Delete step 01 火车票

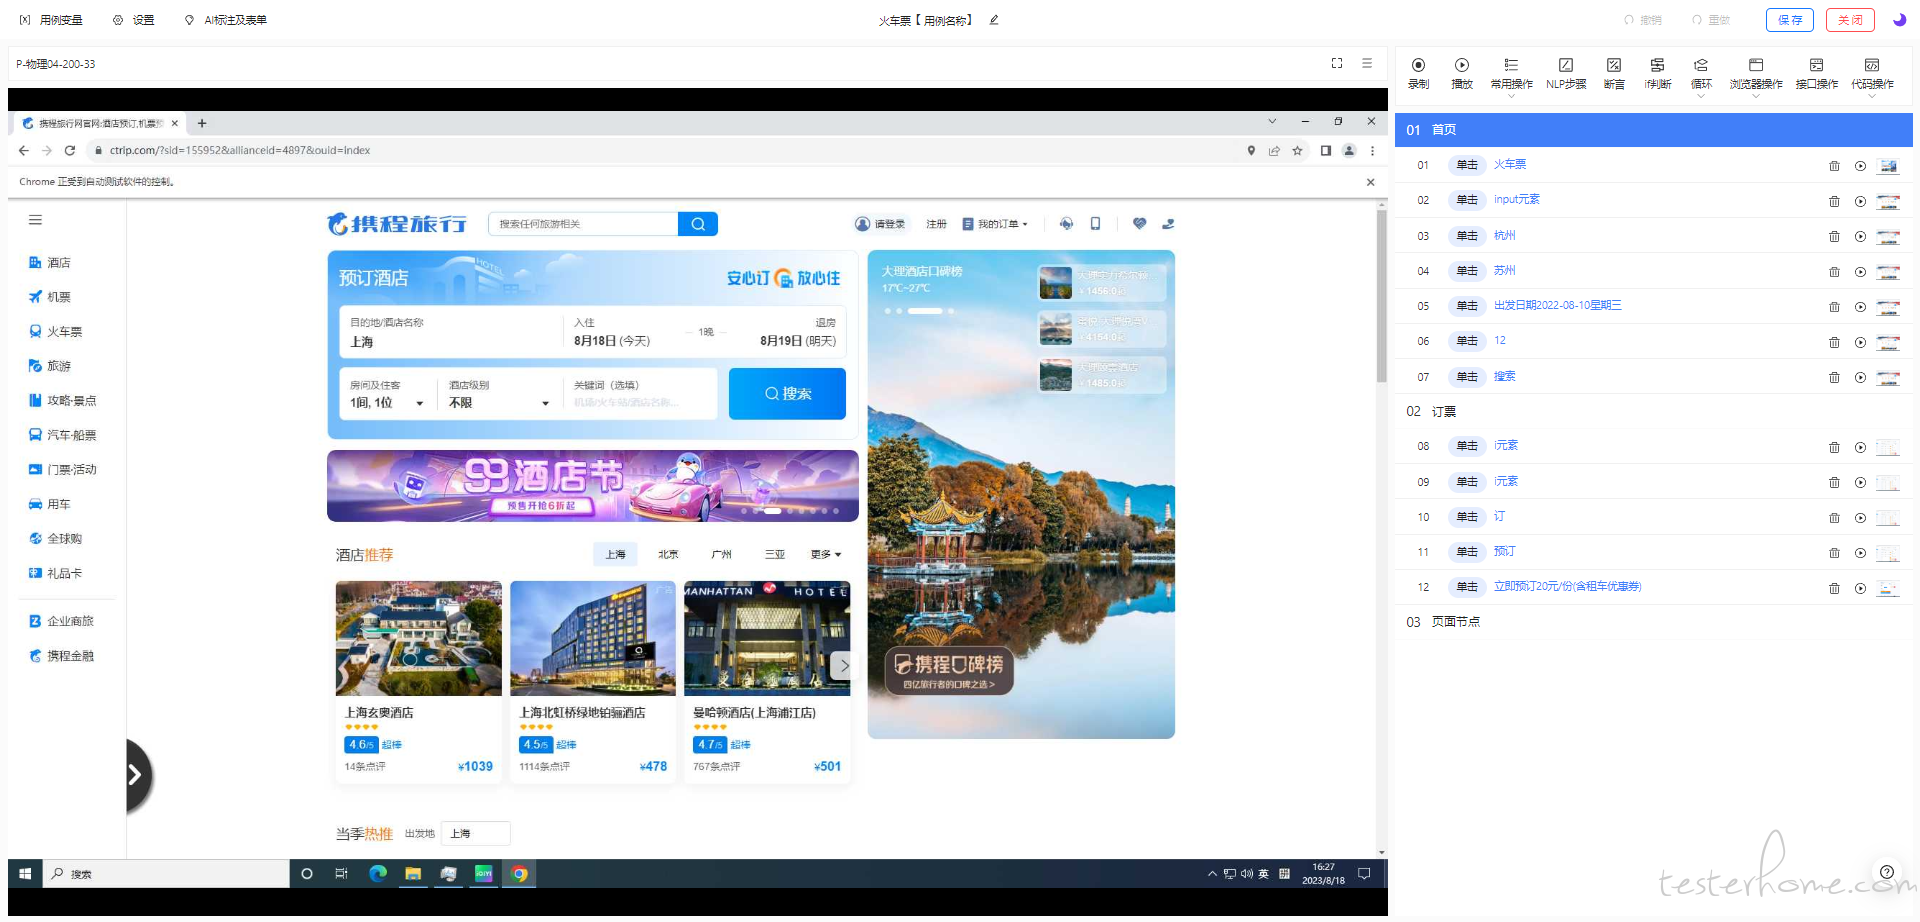1834,166
